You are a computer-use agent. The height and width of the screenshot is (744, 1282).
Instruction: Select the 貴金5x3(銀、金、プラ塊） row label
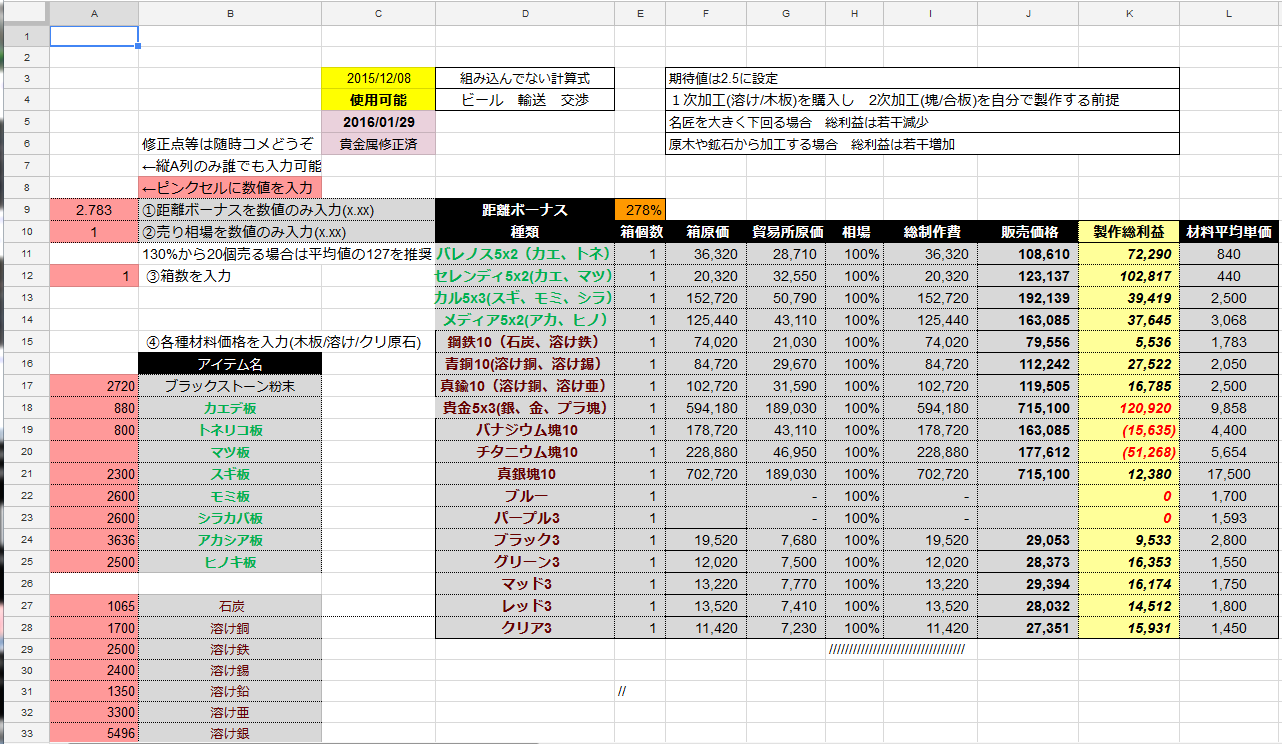524,408
